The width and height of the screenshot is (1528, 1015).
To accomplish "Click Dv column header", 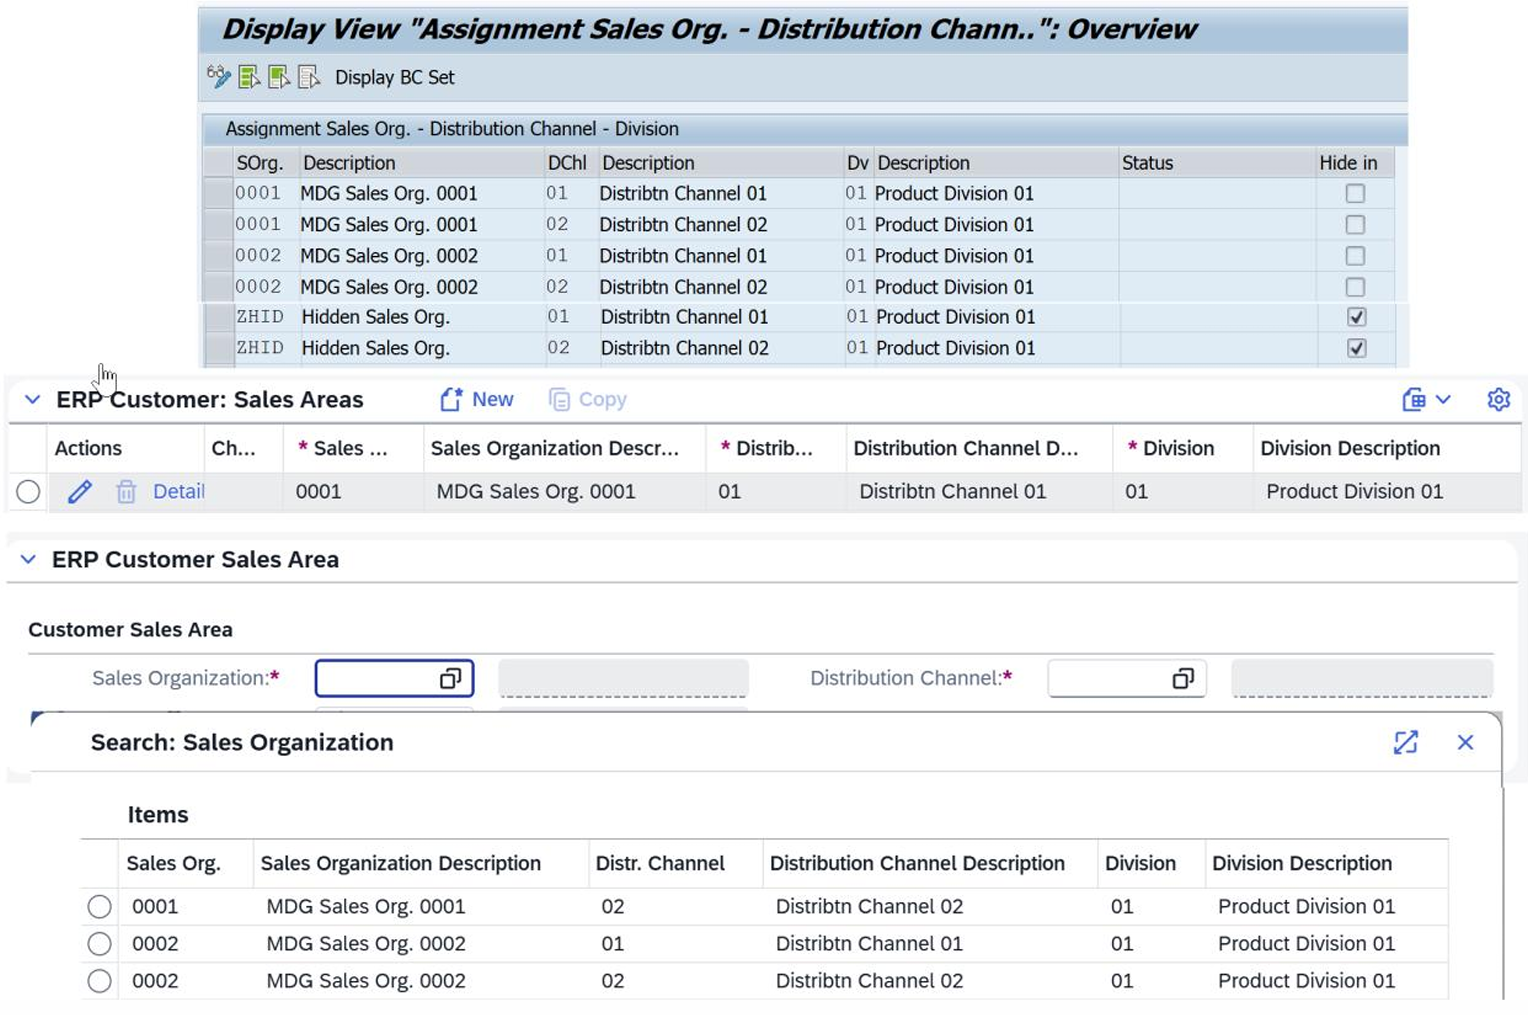I will [x=858, y=163].
